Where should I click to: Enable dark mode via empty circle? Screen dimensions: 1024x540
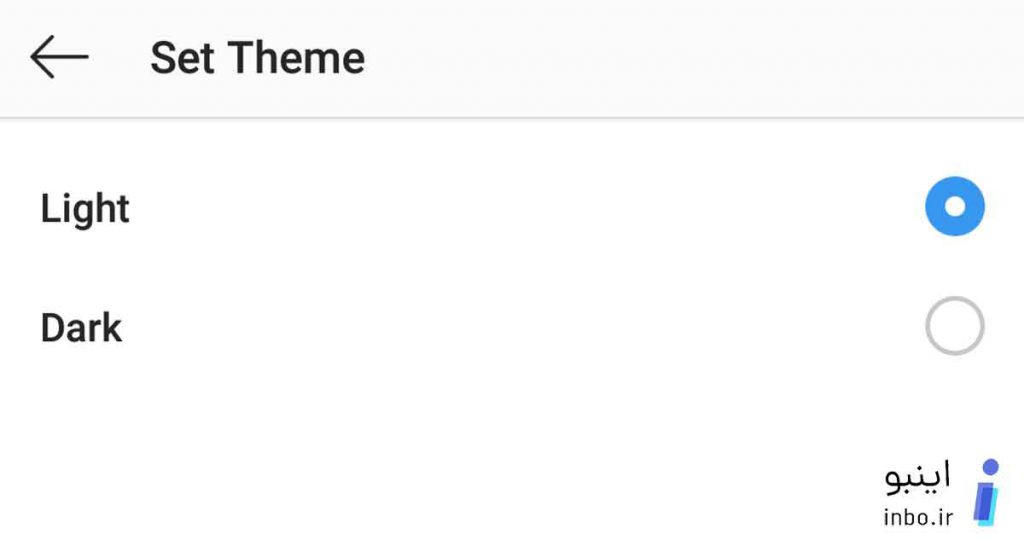point(954,326)
